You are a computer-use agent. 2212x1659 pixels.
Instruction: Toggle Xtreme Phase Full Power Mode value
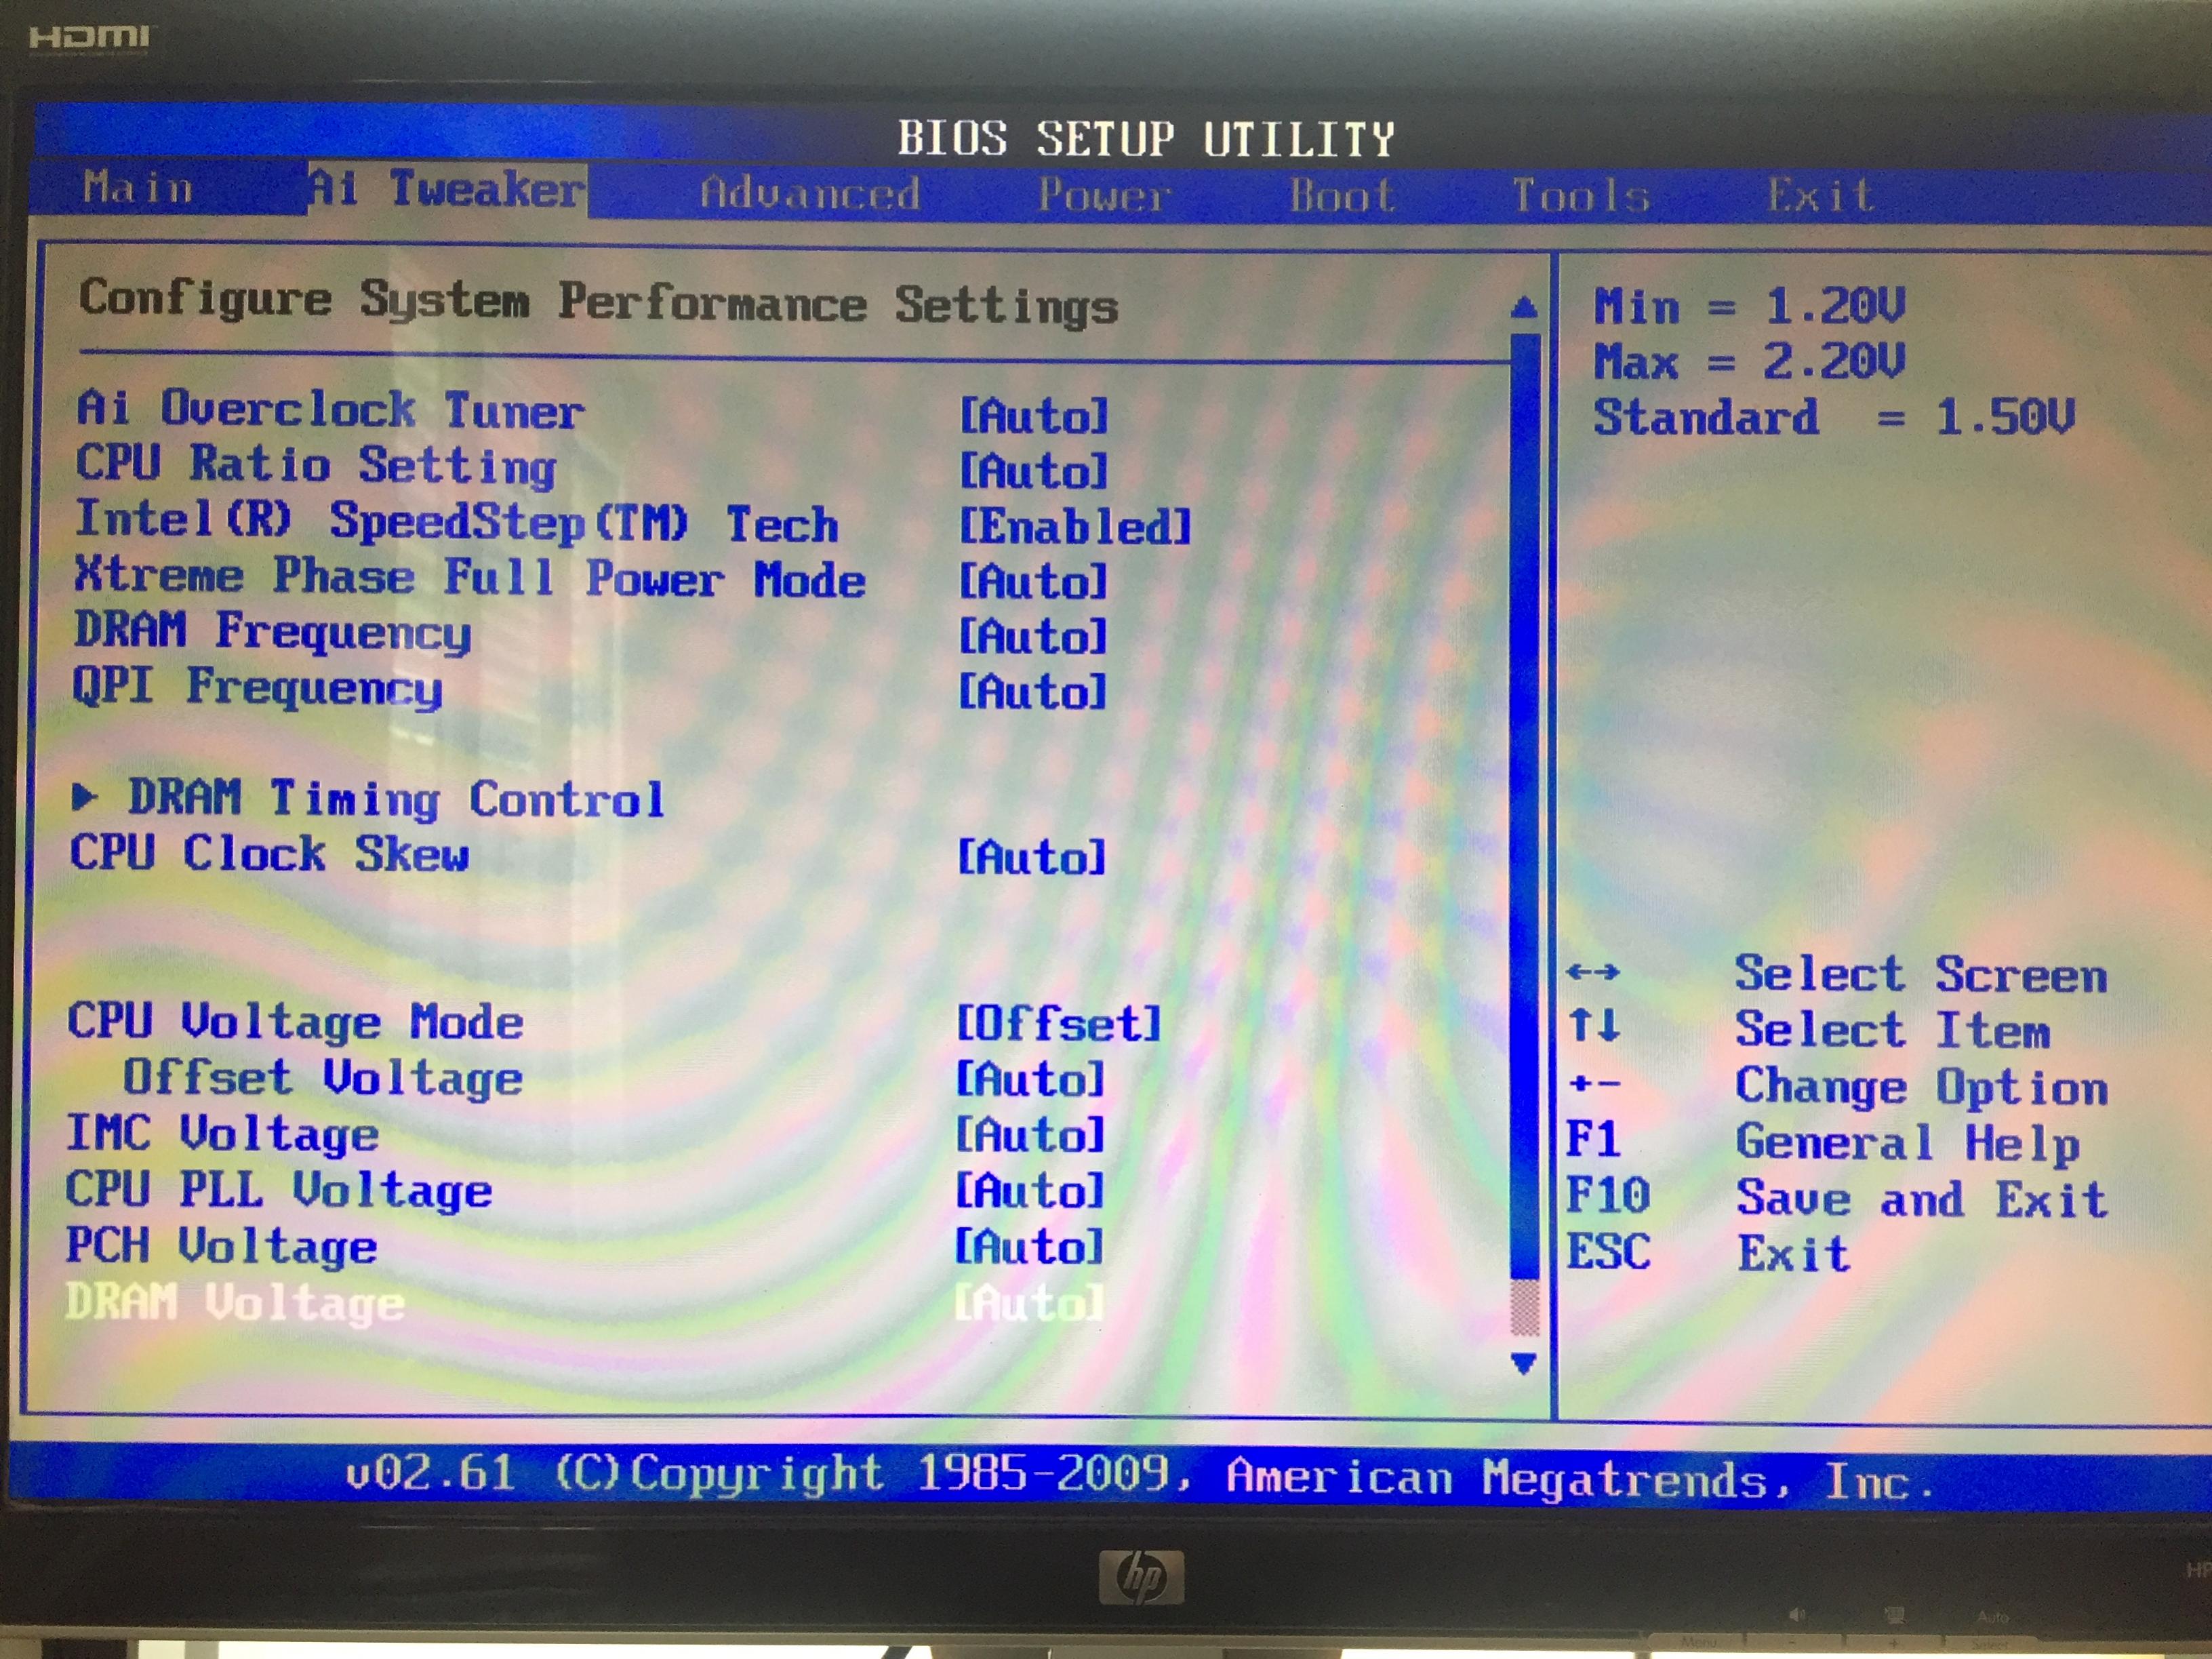pos(1033,582)
